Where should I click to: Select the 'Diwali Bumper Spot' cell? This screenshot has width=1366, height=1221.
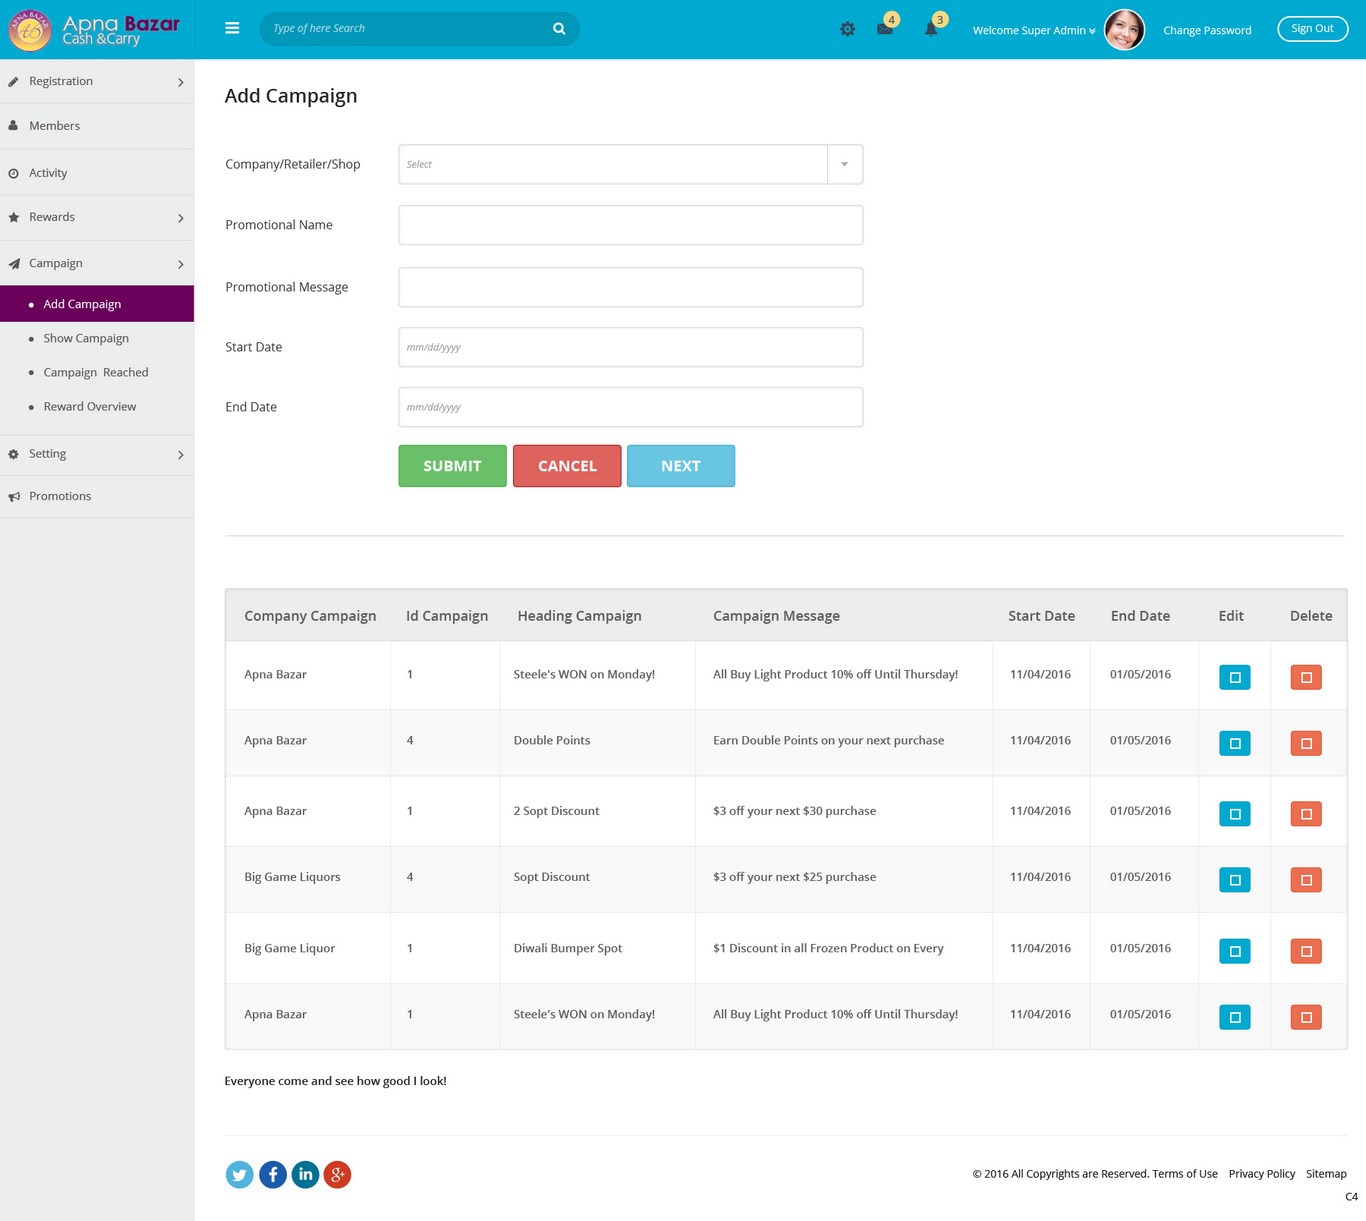(x=568, y=948)
